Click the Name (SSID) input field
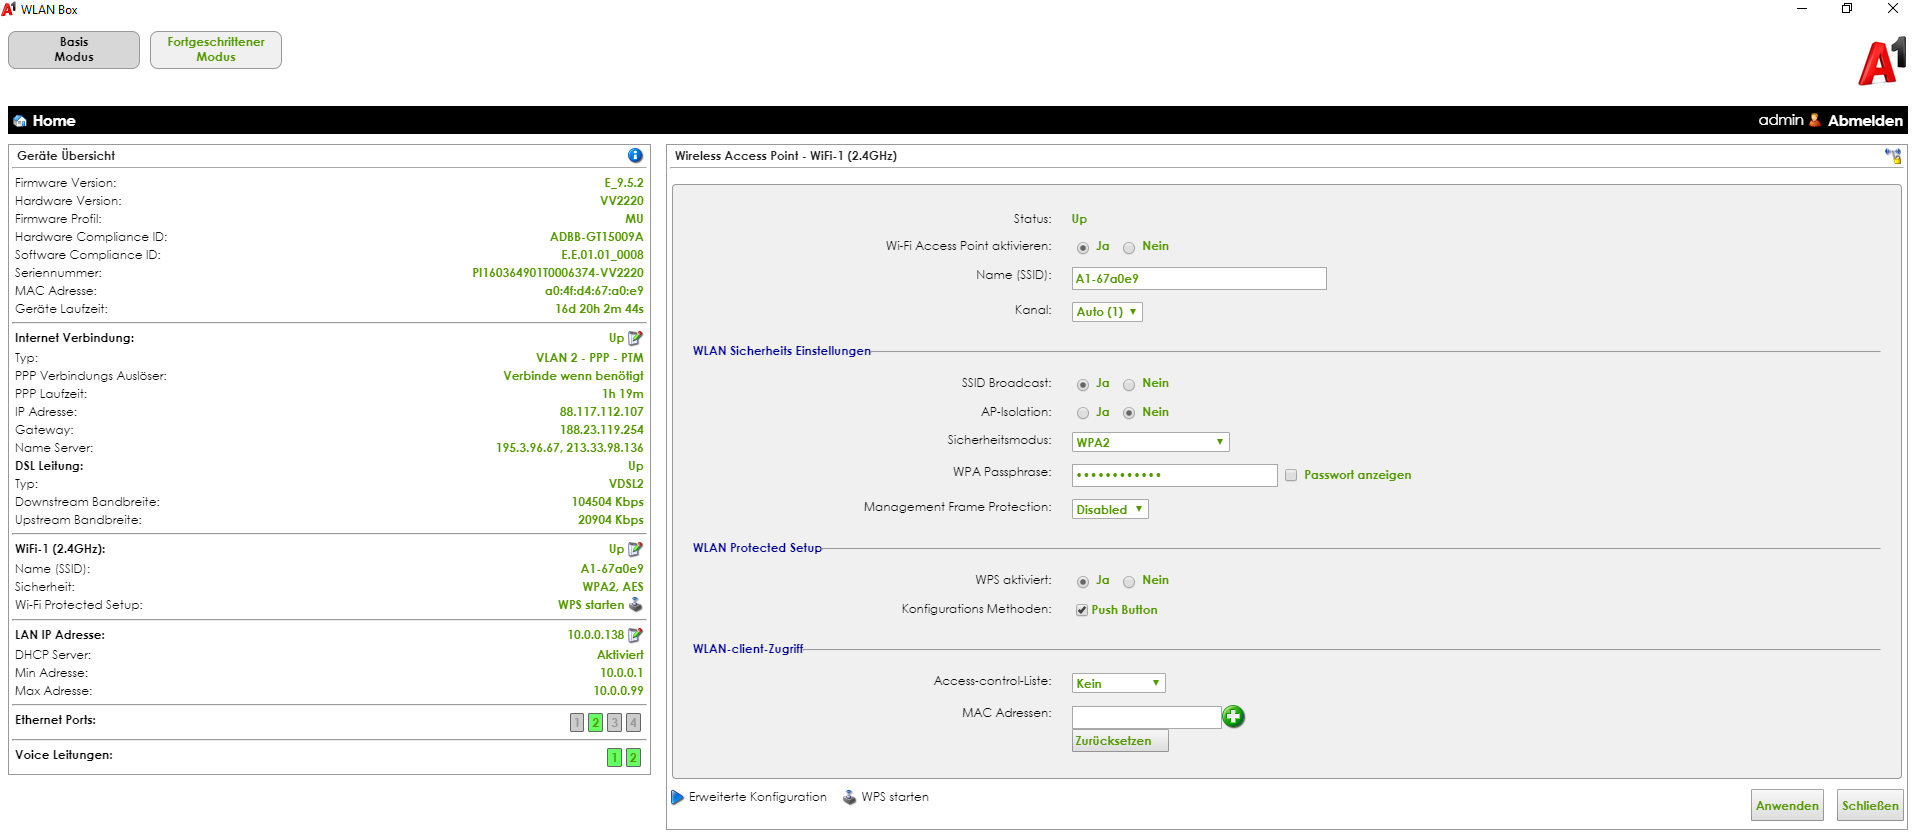1913x837 pixels. (1199, 278)
